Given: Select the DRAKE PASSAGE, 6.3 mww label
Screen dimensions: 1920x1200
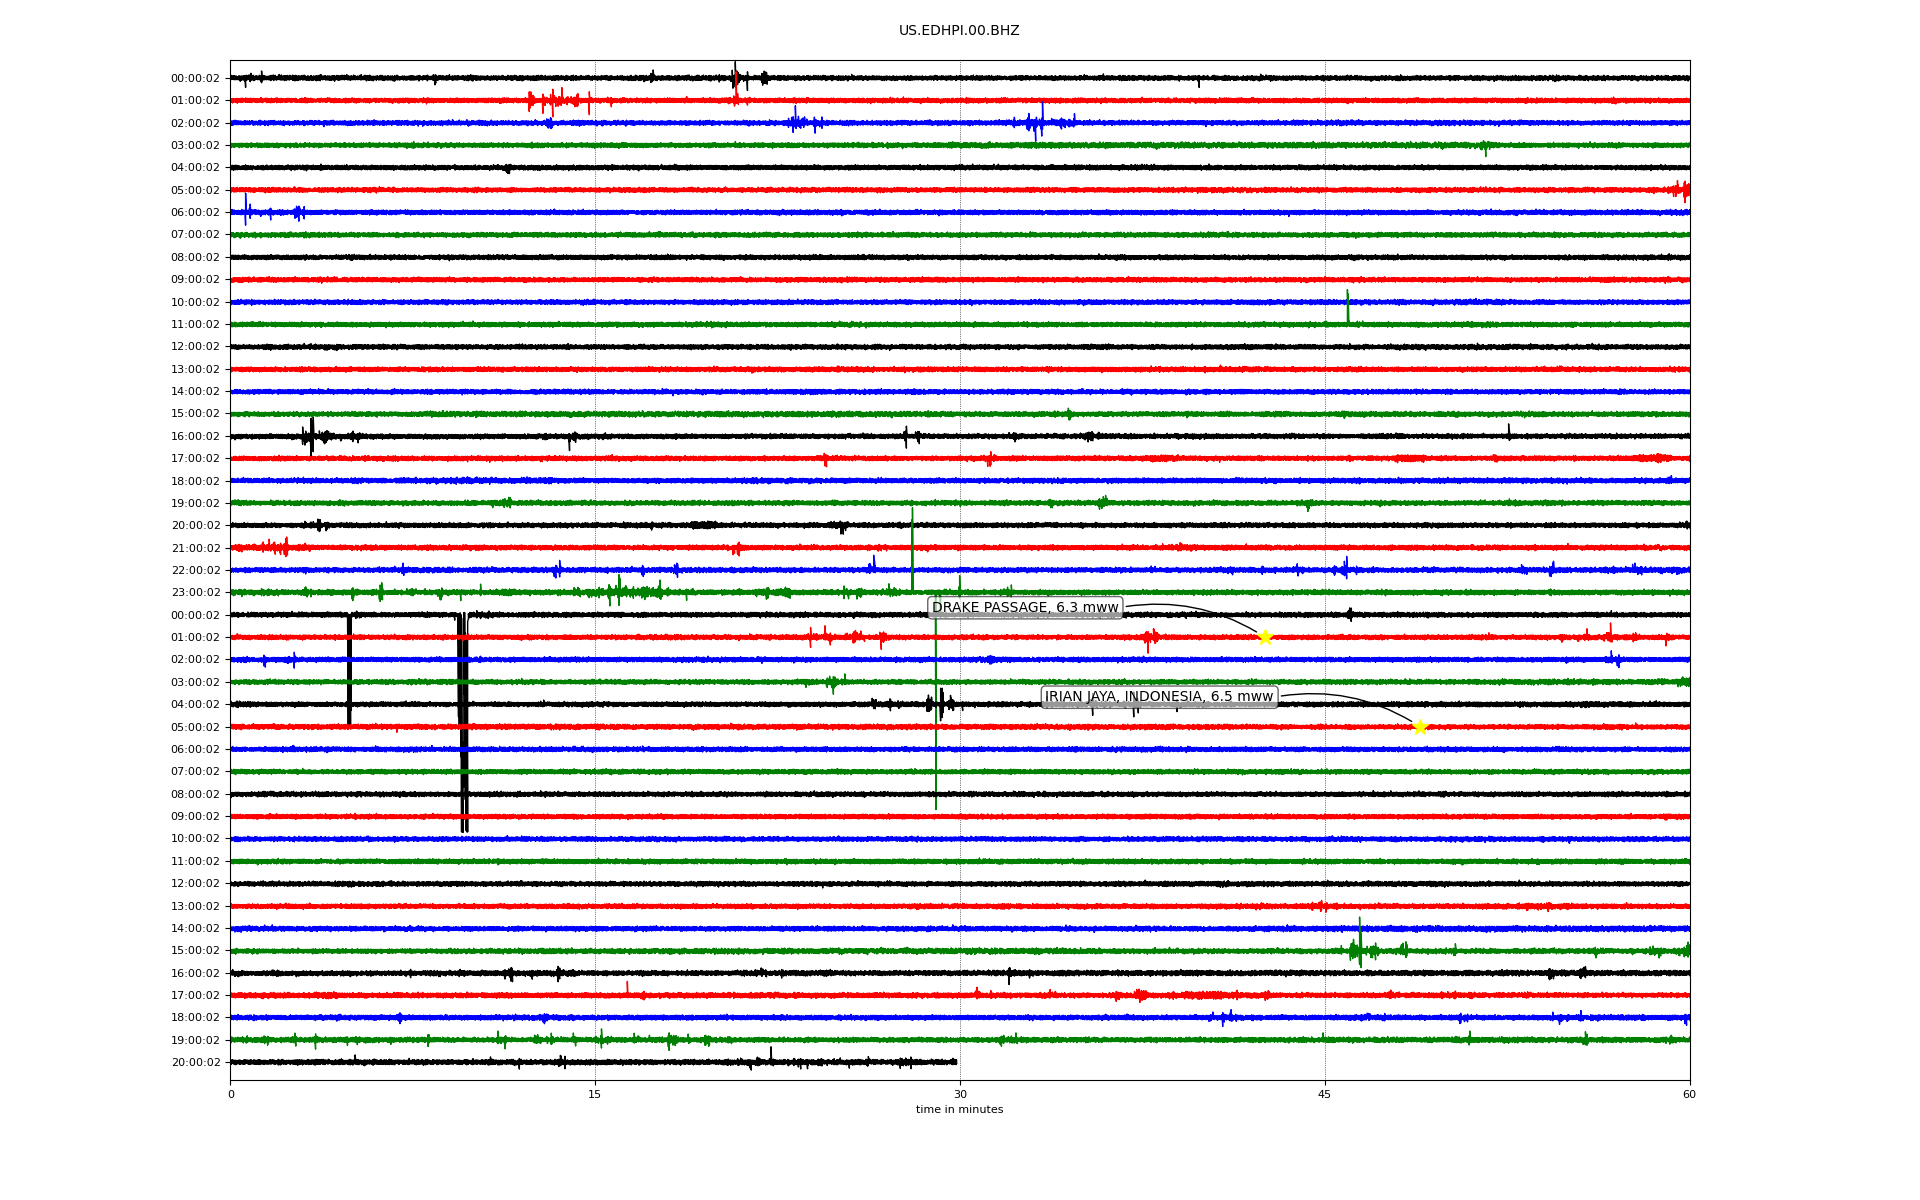Looking at the screenshot, I should point(1025,608).
